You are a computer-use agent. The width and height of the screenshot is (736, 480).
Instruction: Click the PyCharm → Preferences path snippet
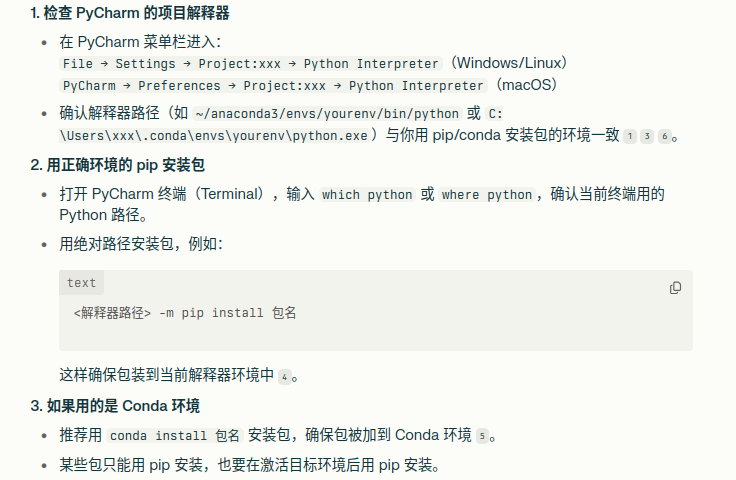coord(273,85)
